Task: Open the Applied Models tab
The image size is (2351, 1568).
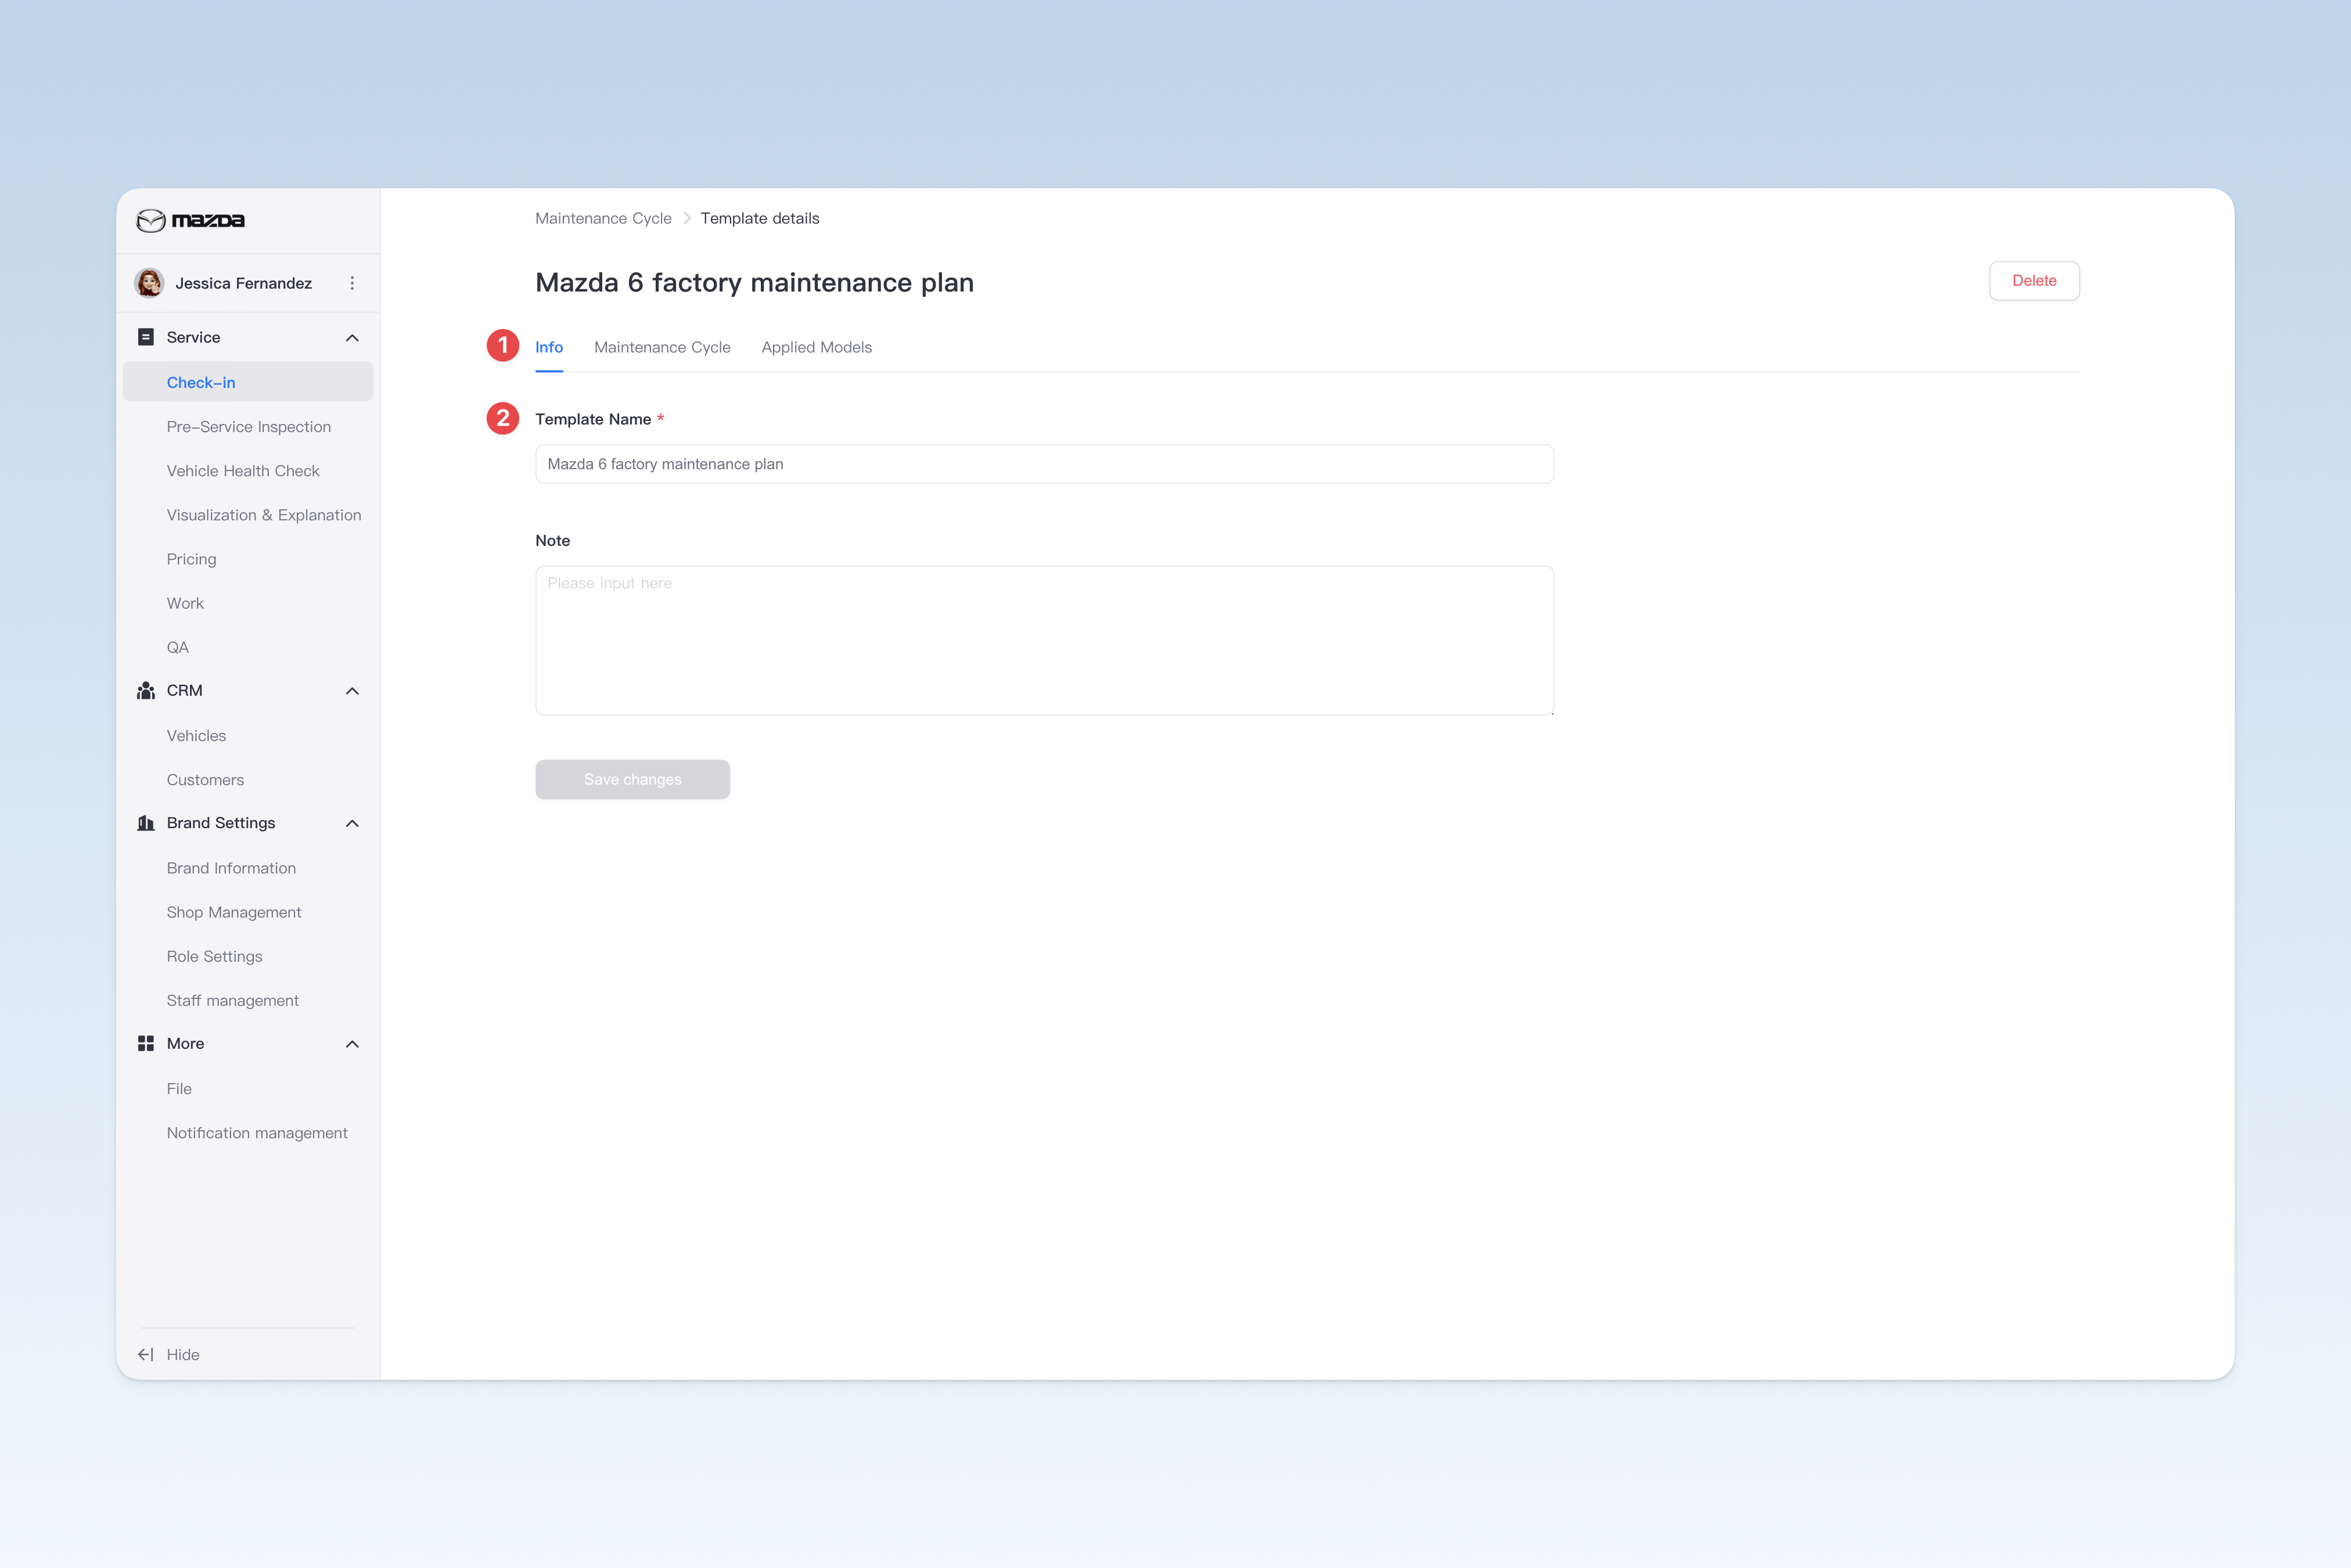Action: click(816, 347)
